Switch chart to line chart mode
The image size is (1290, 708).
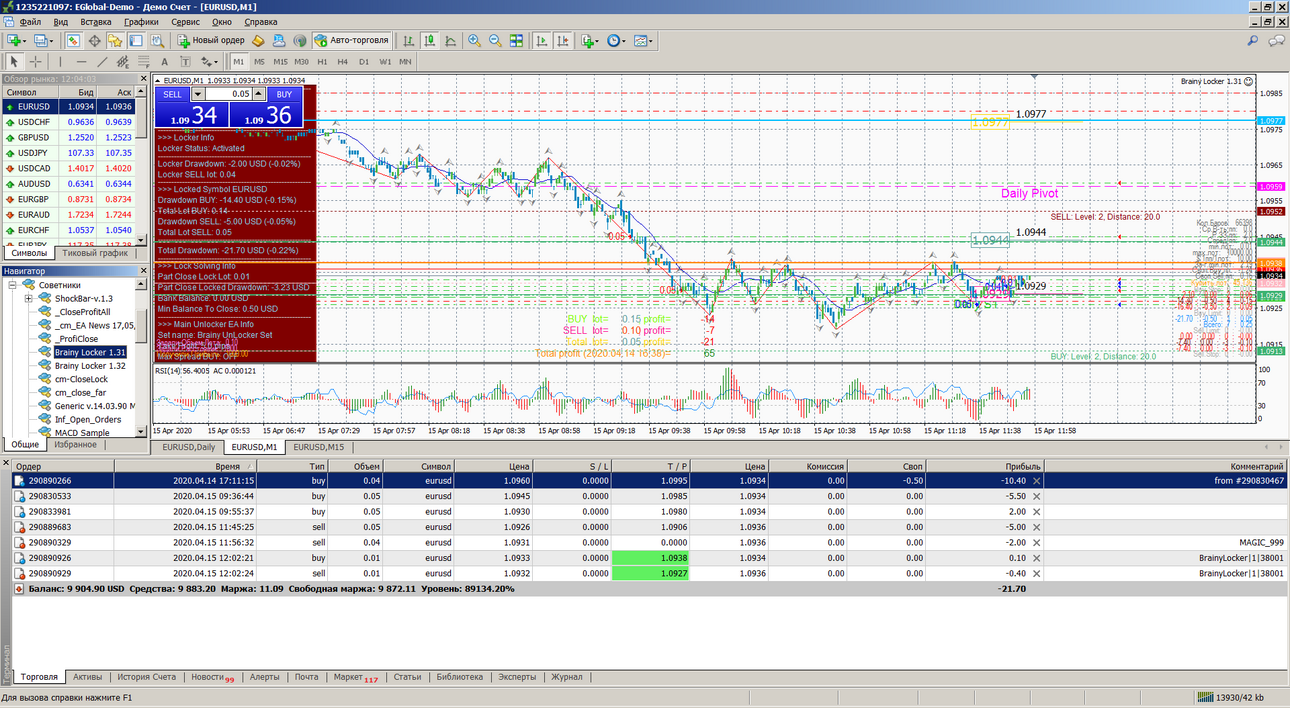coord(451,41)
